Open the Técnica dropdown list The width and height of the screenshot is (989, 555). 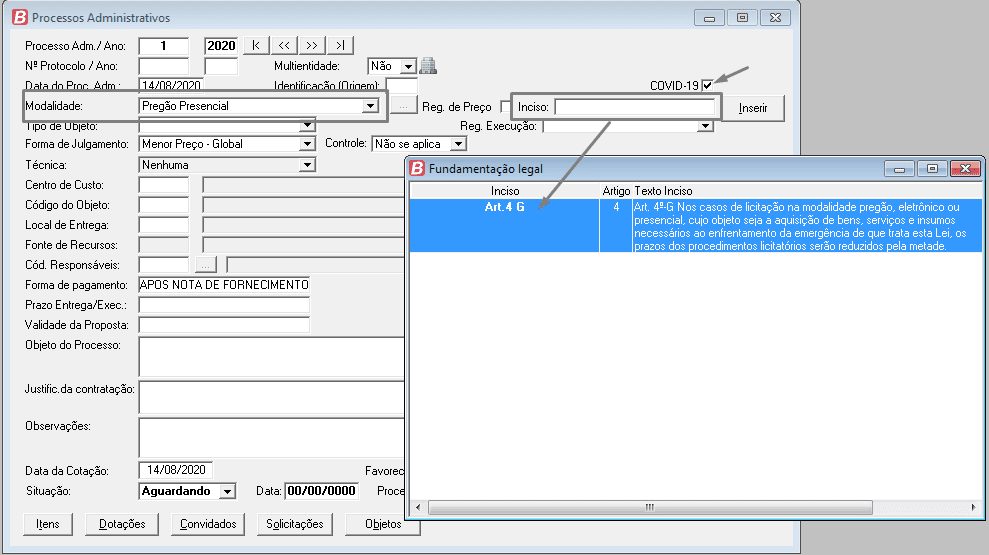307,165
